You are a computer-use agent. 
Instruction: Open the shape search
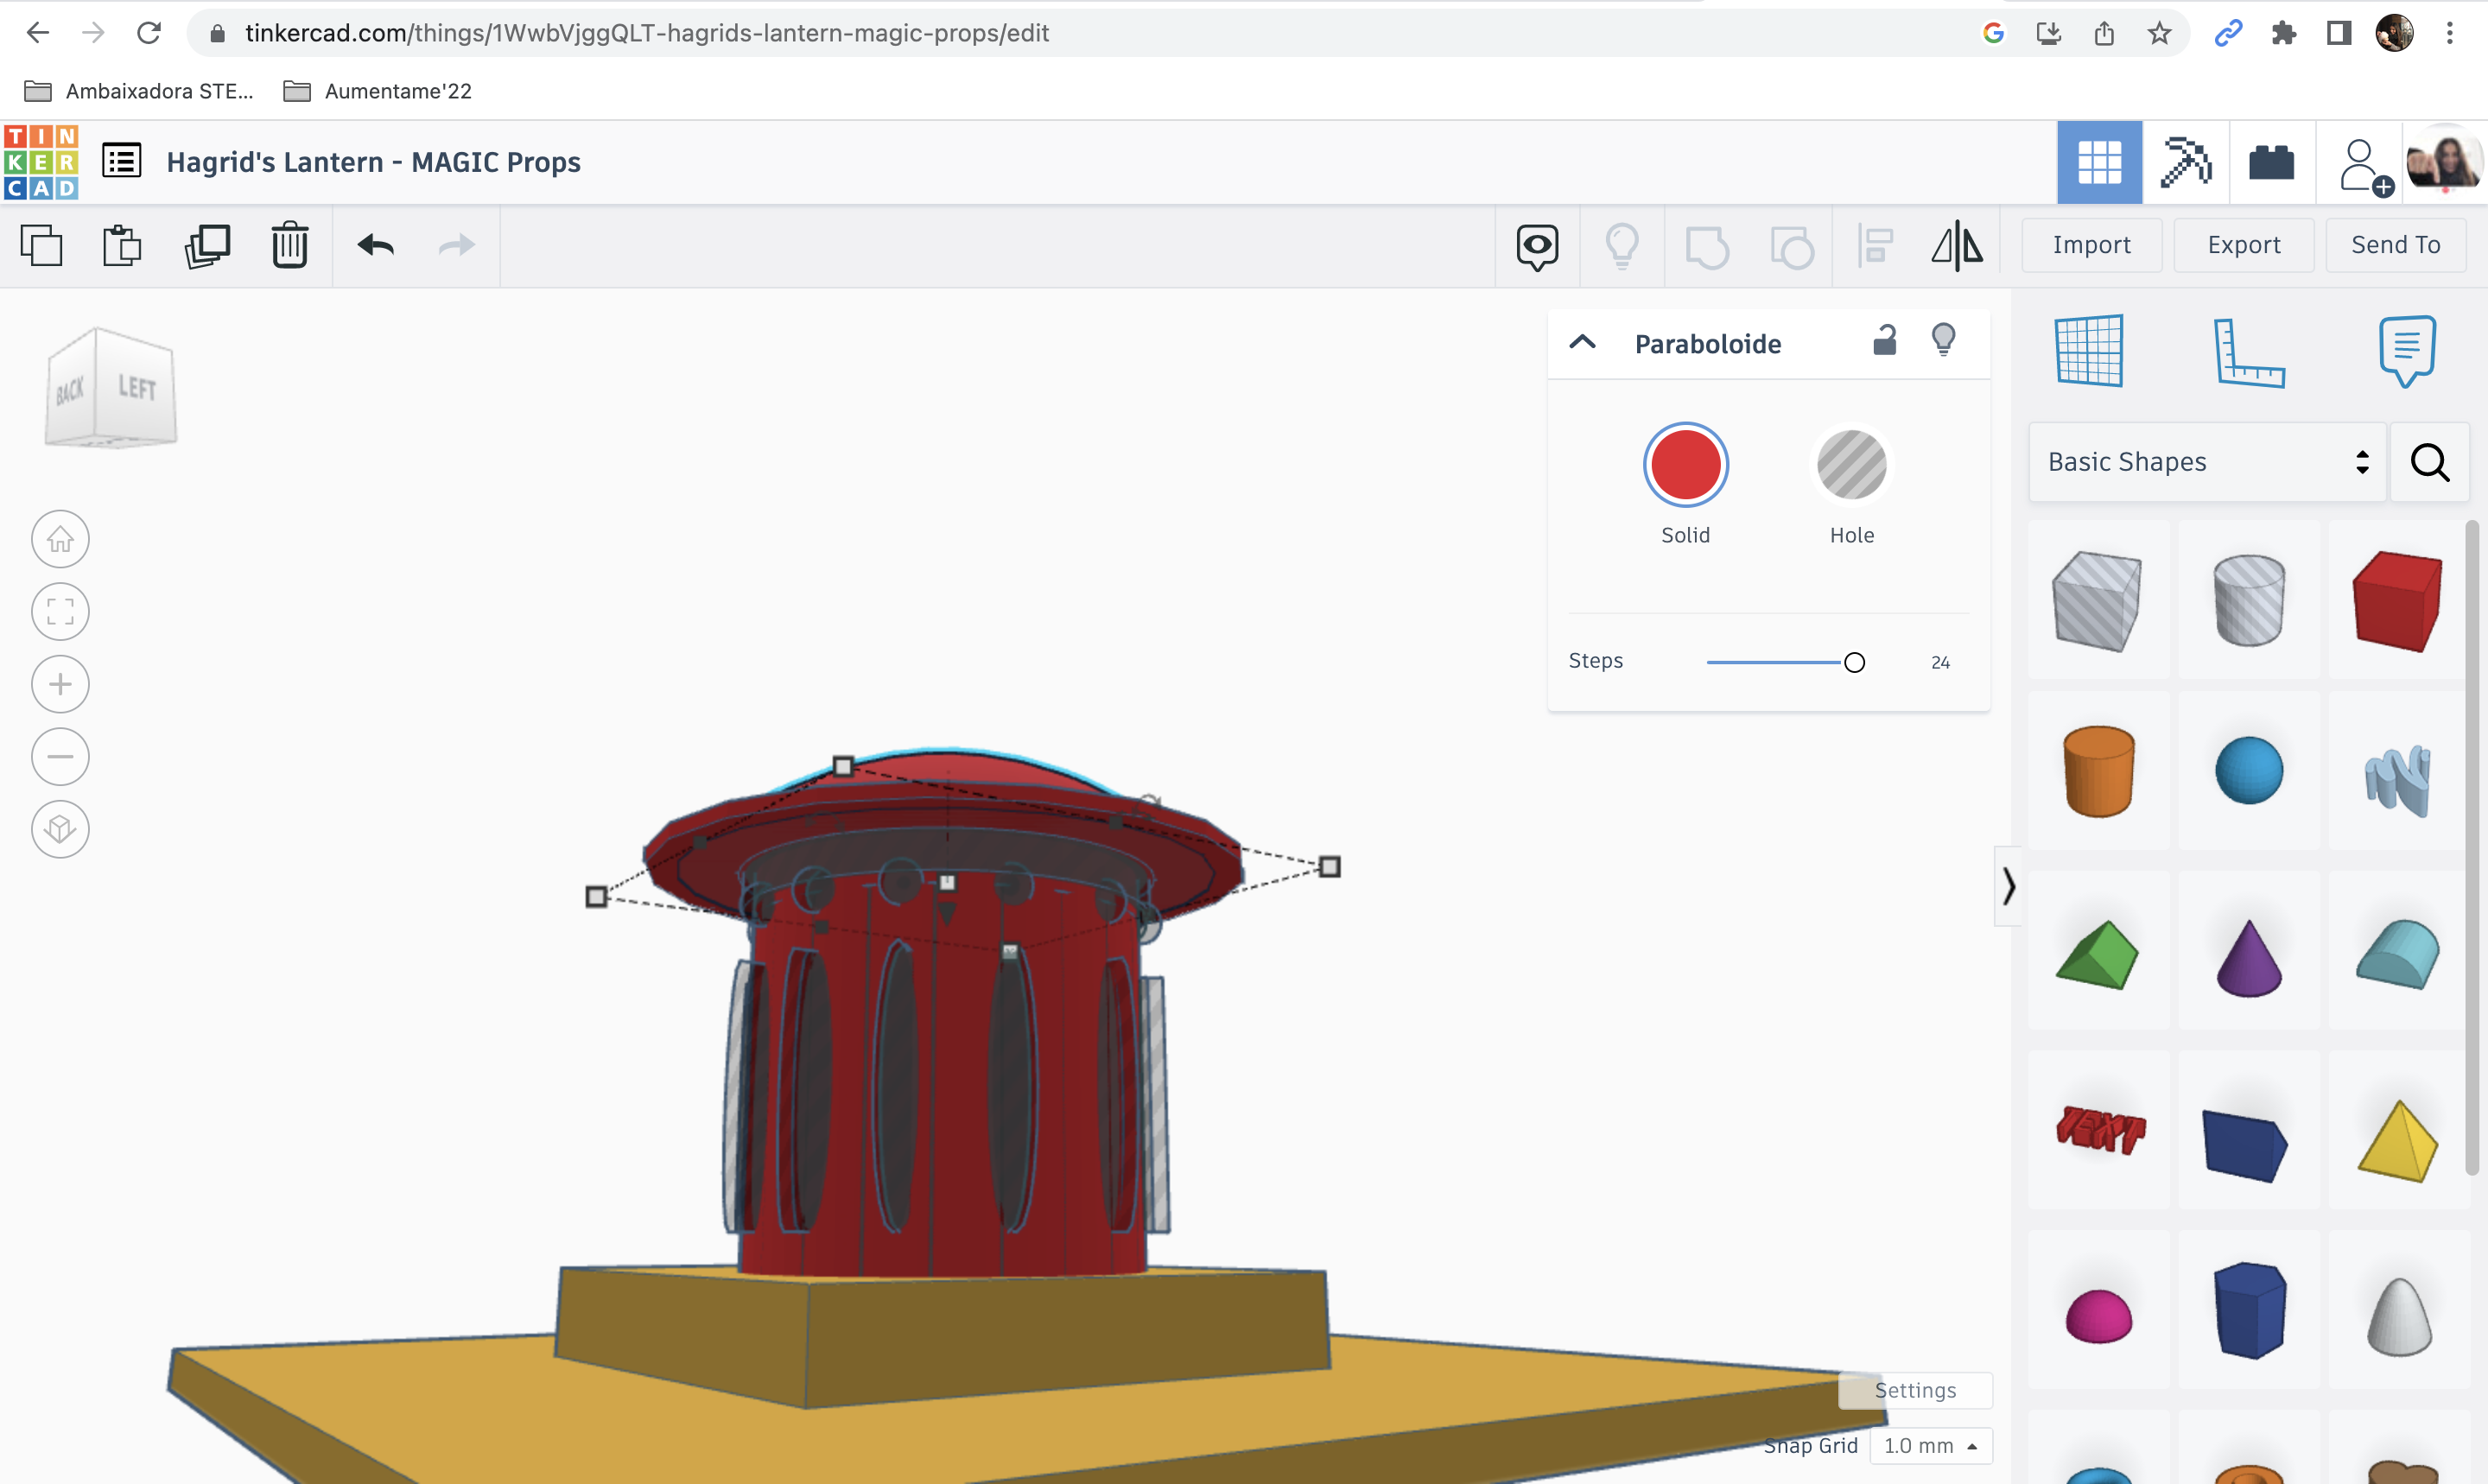pos(2429,462)
